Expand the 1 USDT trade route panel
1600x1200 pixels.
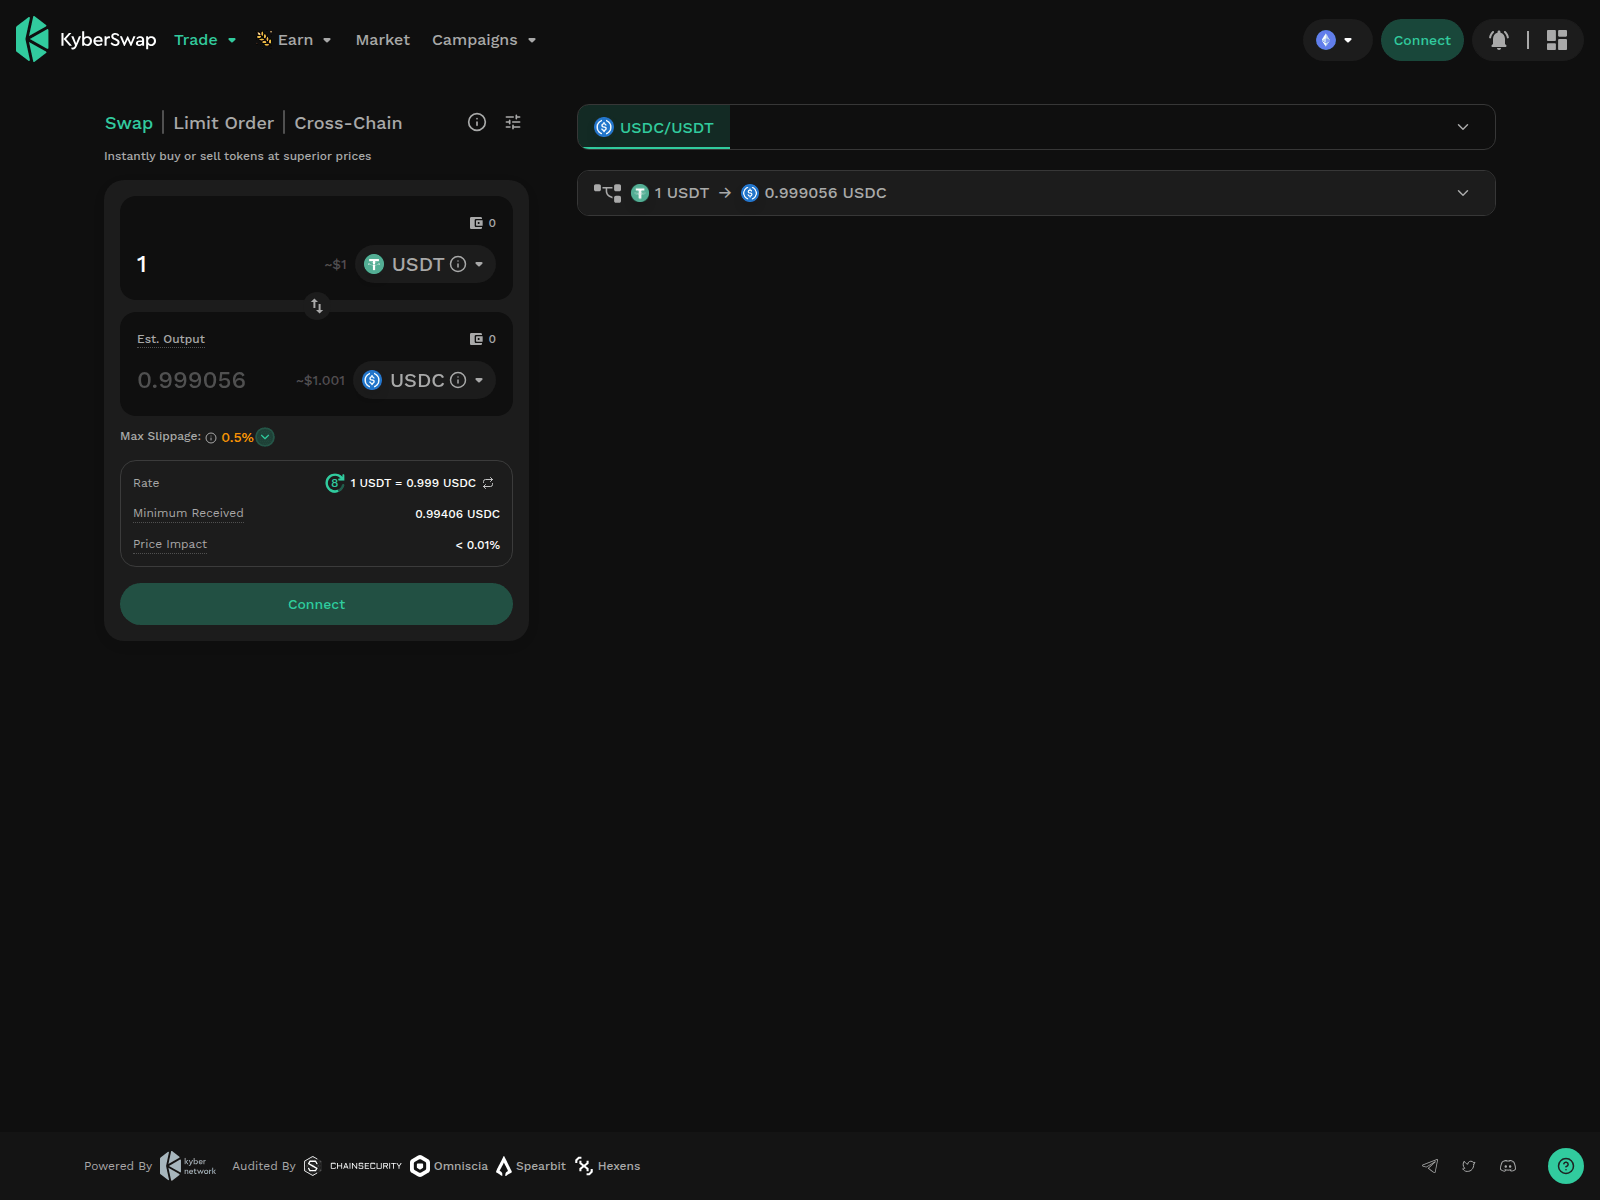point(1463,193)
